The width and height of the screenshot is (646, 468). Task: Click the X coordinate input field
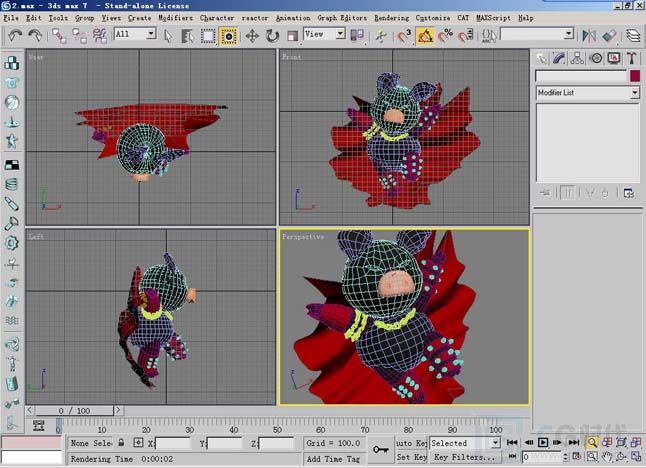173,443
